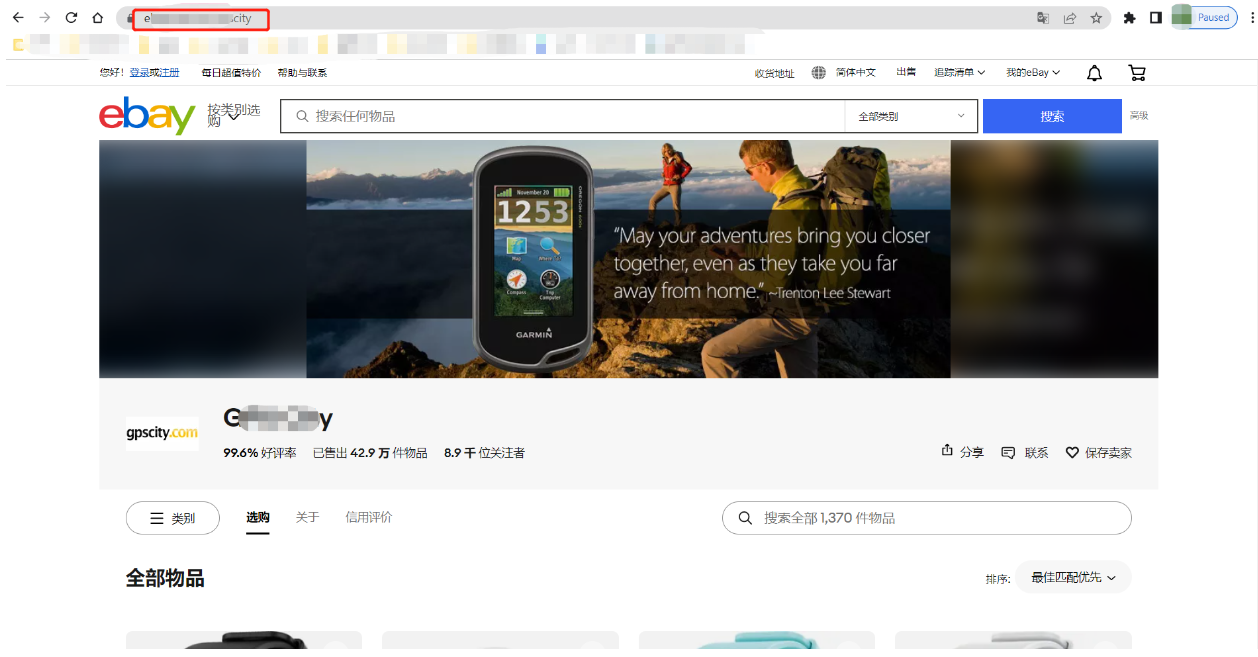Viewport: 1258px width, 657px height.
Task: Bookmark page with star icon
Action: pyautogui.click(x=1096, y=18)
